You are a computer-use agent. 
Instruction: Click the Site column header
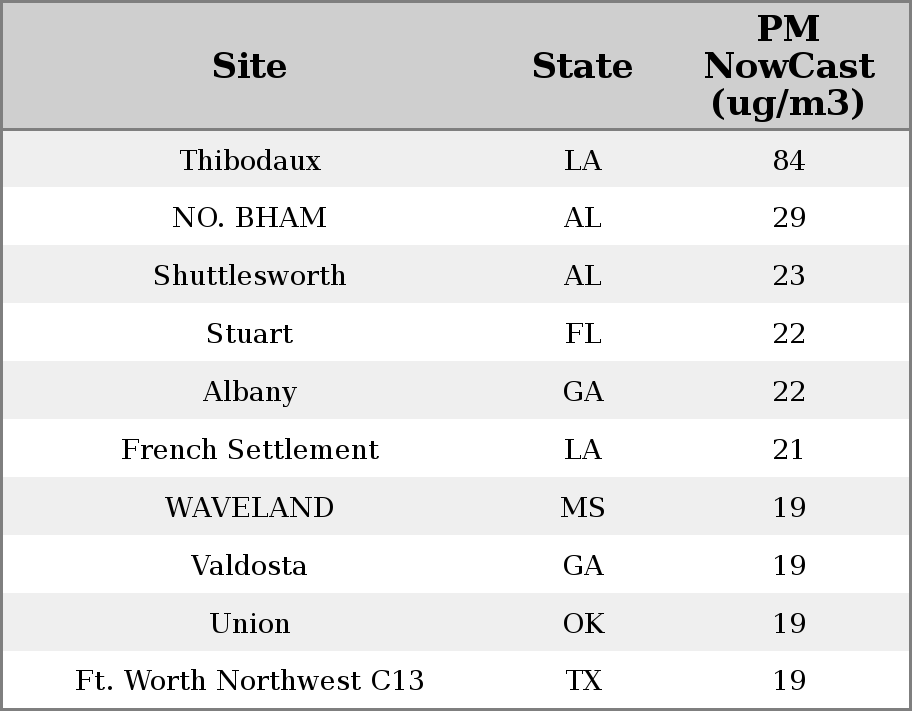coord(249,66)
